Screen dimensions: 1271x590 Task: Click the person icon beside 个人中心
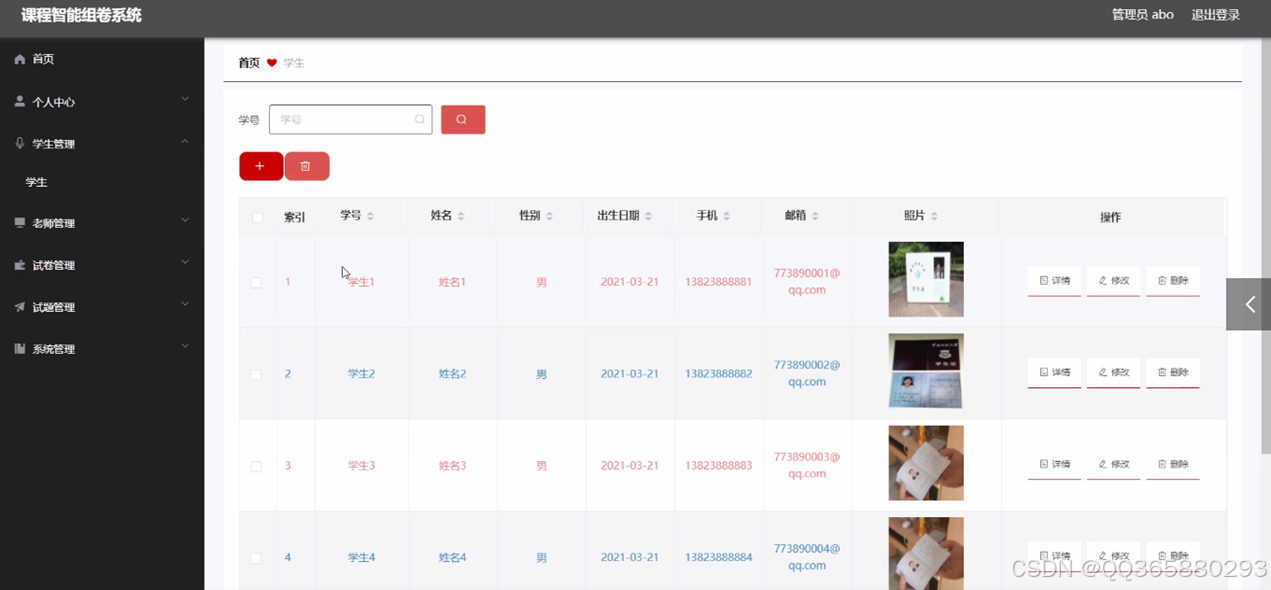(x=19, y=102)
